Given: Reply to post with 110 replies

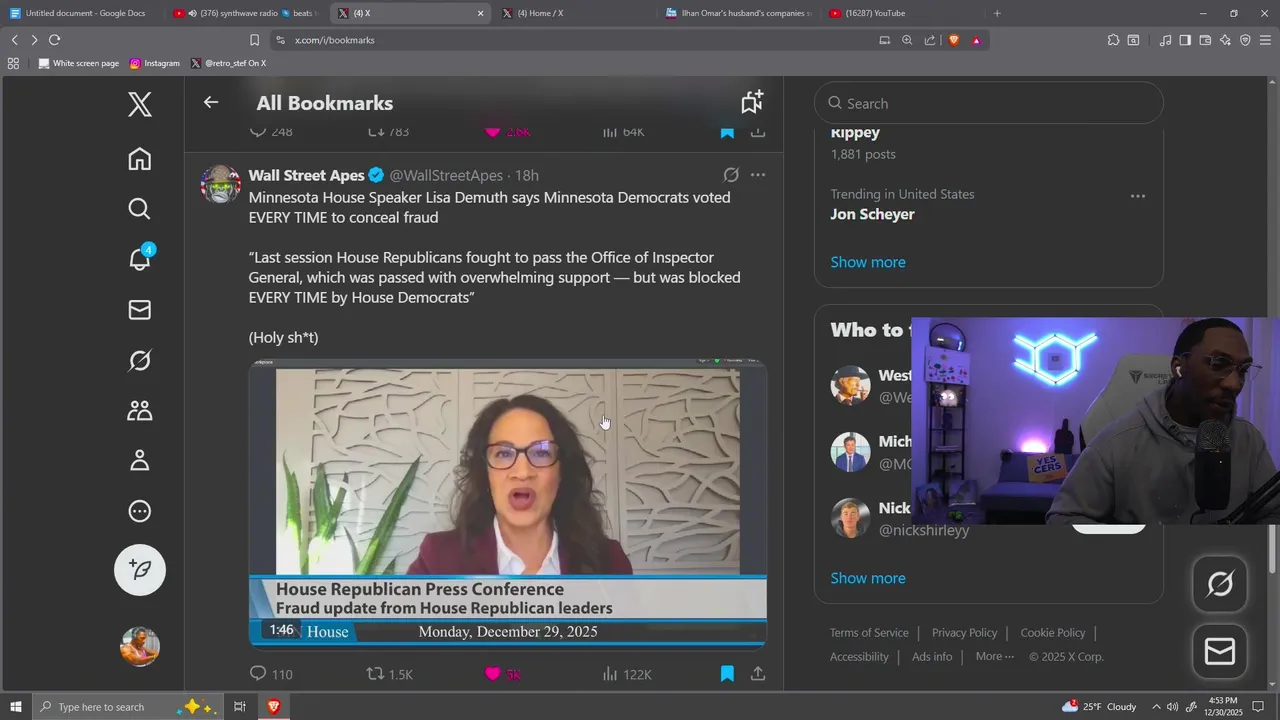Looking at the screenshot, I should pyautogui.click(x=271, y=674).
